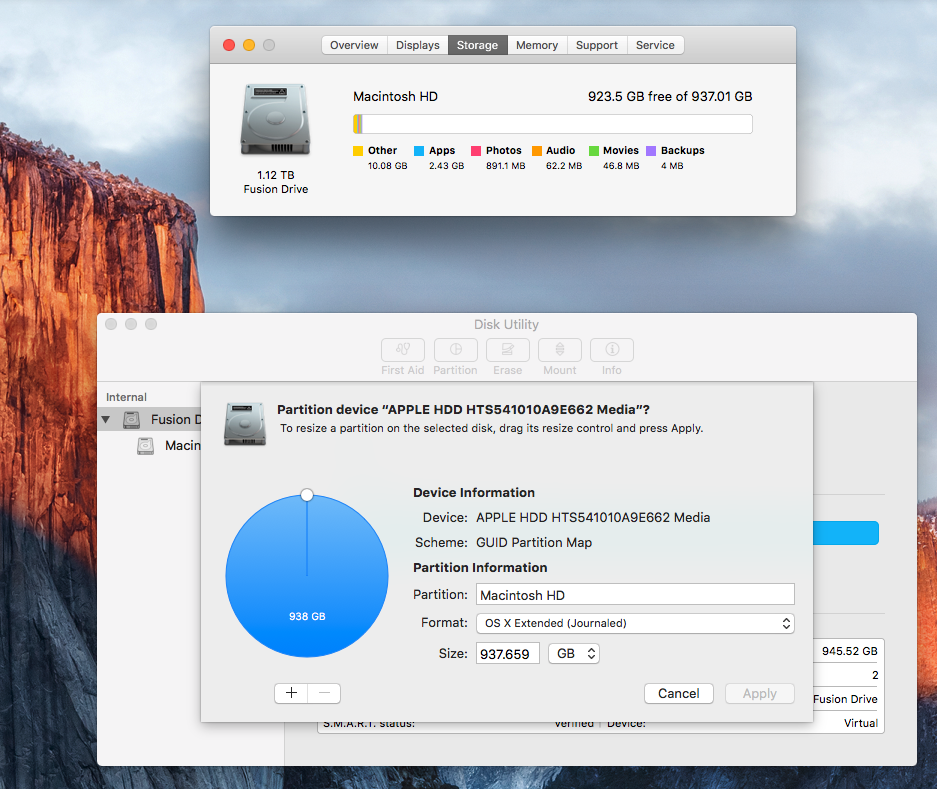Open the Service tab
This screenshot has width=937, height=789.
point(656,45)
